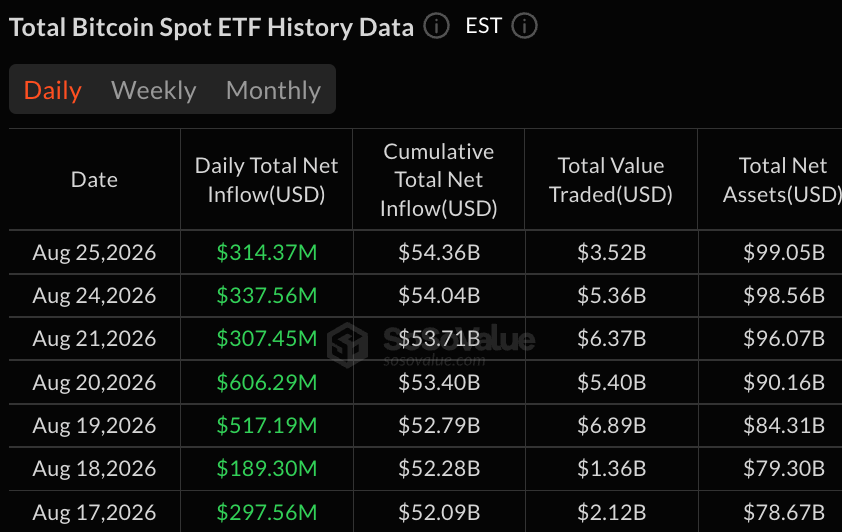Click the $5.36B value traded cell
Viewport: 842px width, 532px height.
click(x=612, y=295)
